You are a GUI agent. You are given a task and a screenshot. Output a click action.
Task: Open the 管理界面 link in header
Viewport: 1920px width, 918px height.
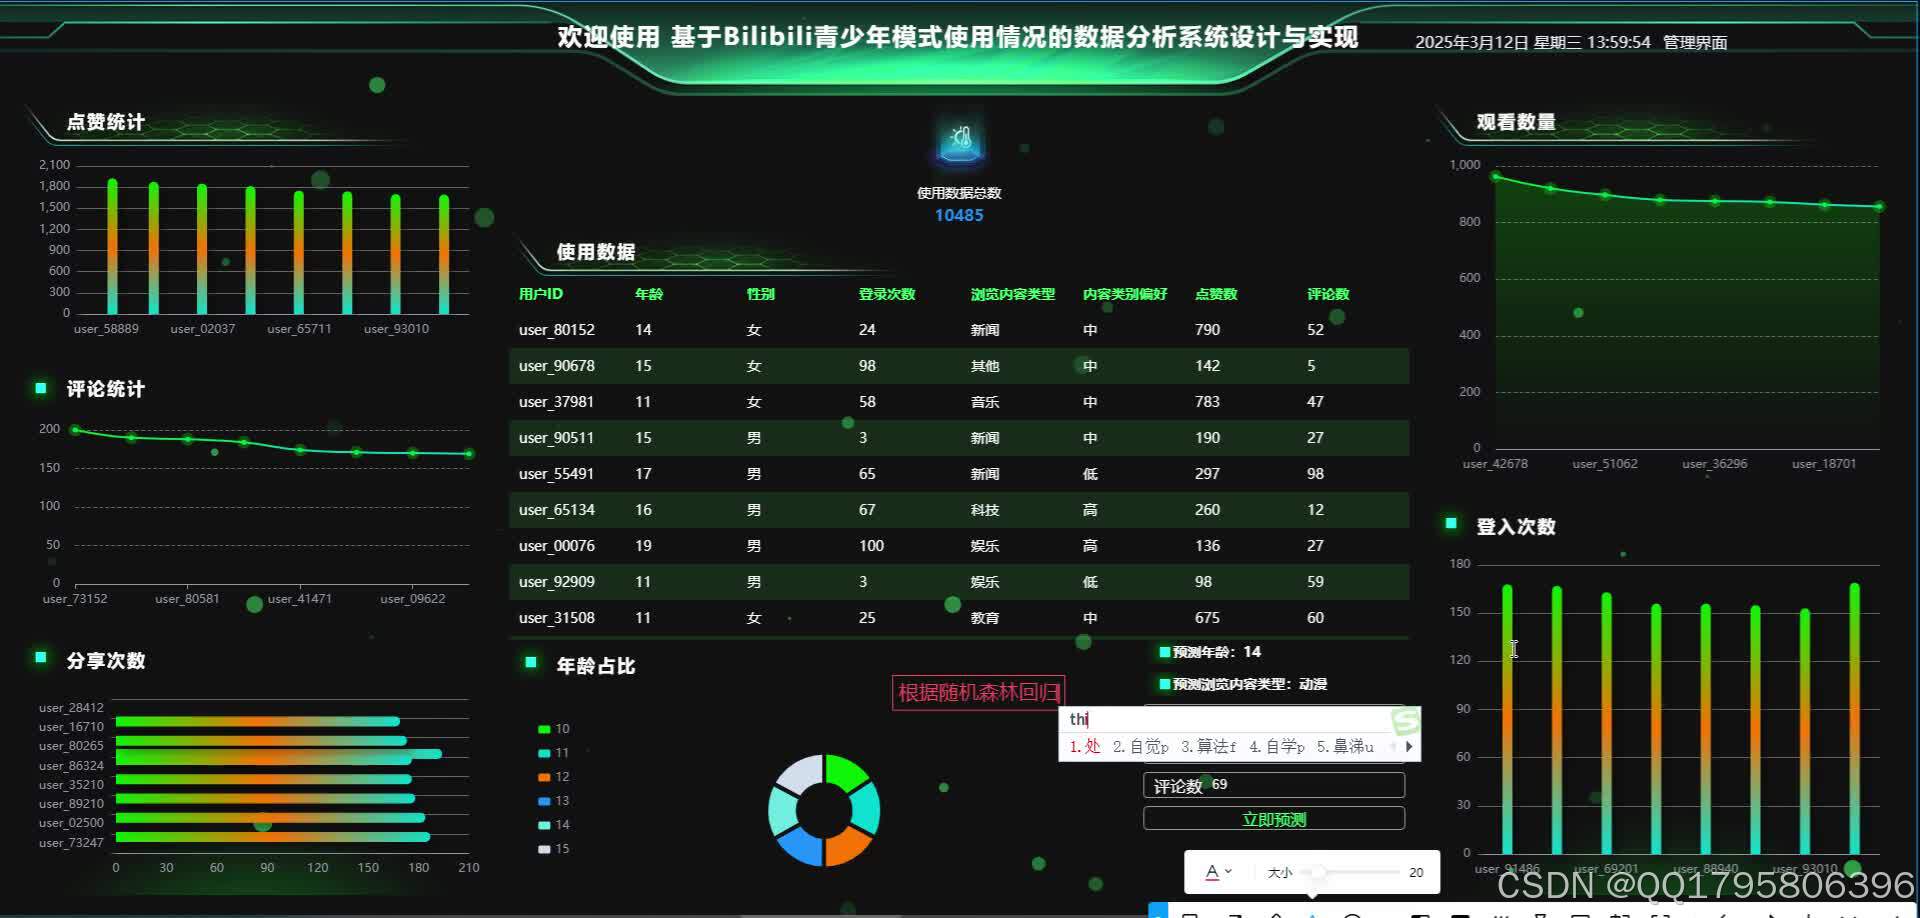coord(1695,42)
